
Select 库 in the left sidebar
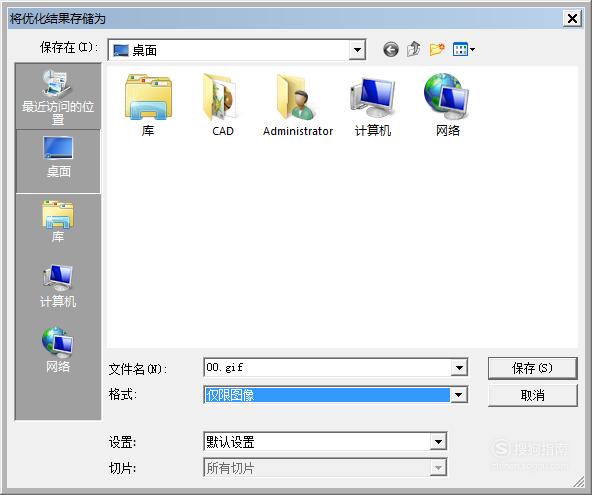58,221
